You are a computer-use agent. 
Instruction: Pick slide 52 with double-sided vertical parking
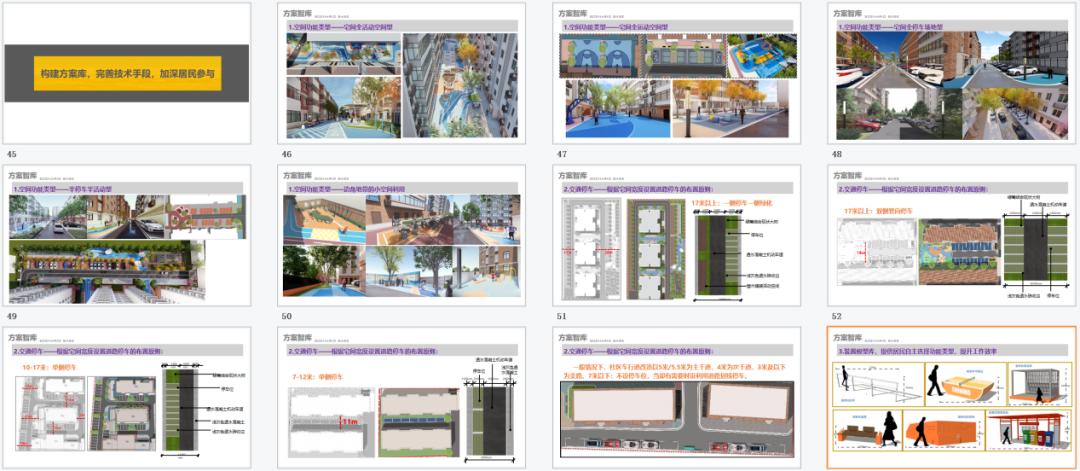tap(951, 235)
